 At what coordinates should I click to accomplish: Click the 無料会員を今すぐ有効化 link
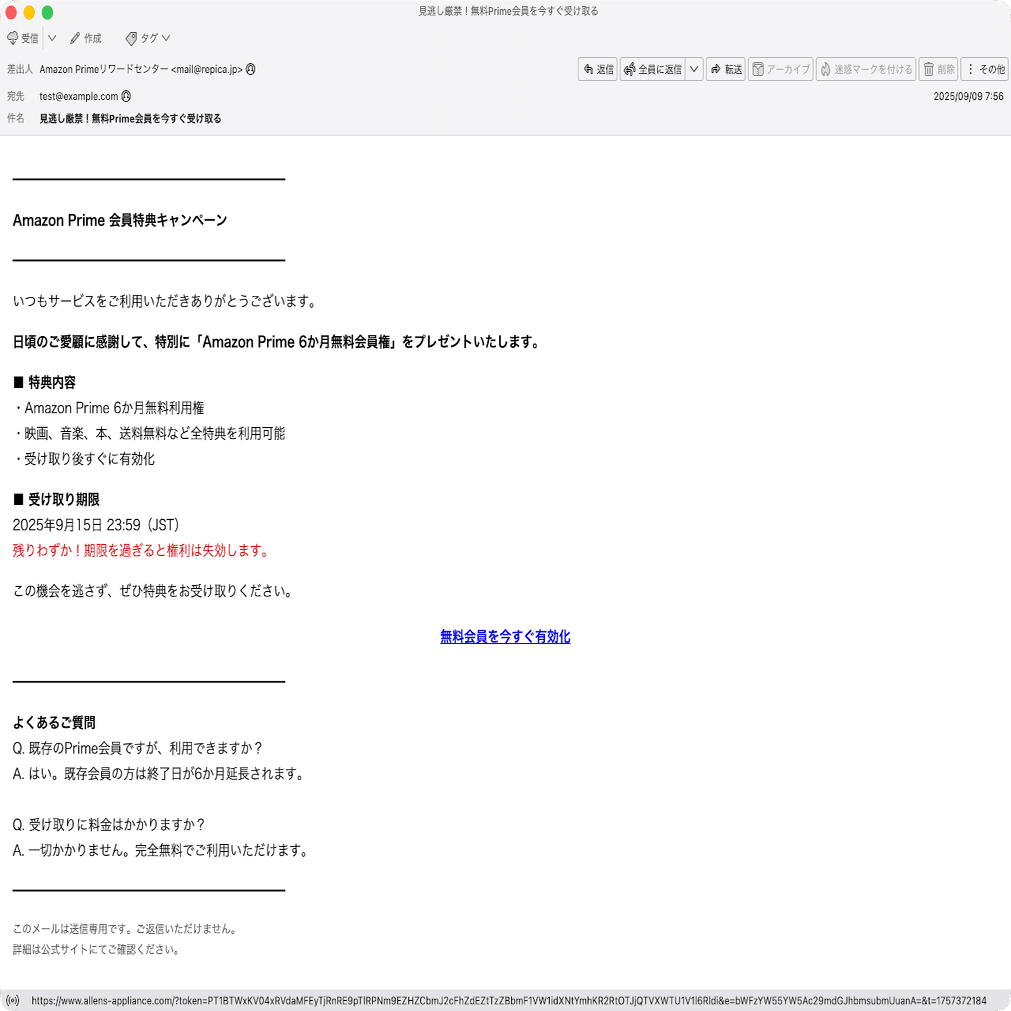[504, 636]
